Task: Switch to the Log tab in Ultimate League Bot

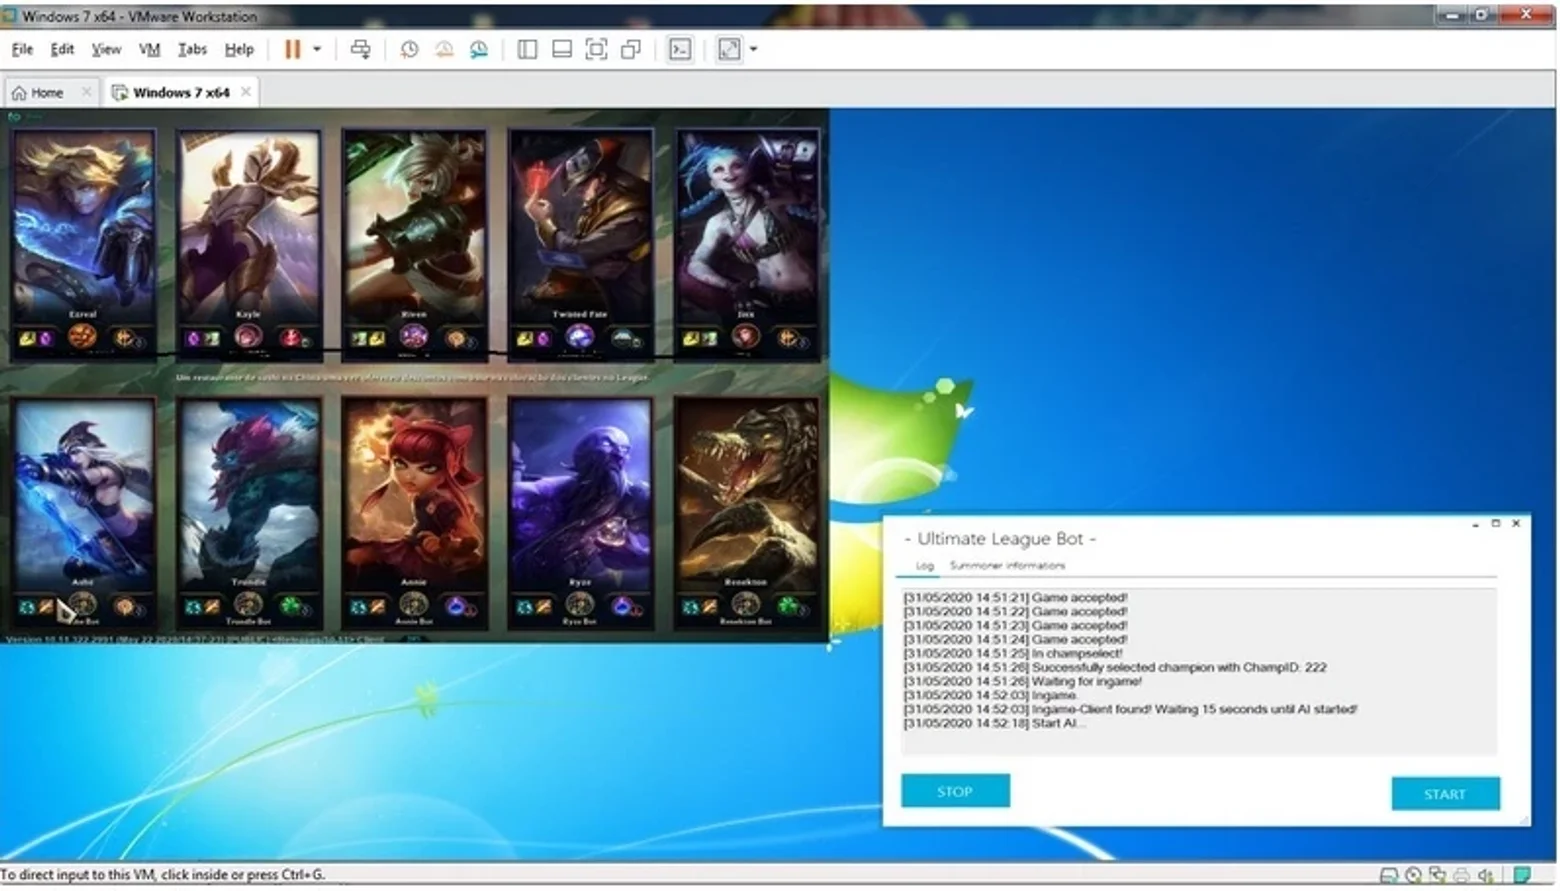Action: click(x=925, y=566)
